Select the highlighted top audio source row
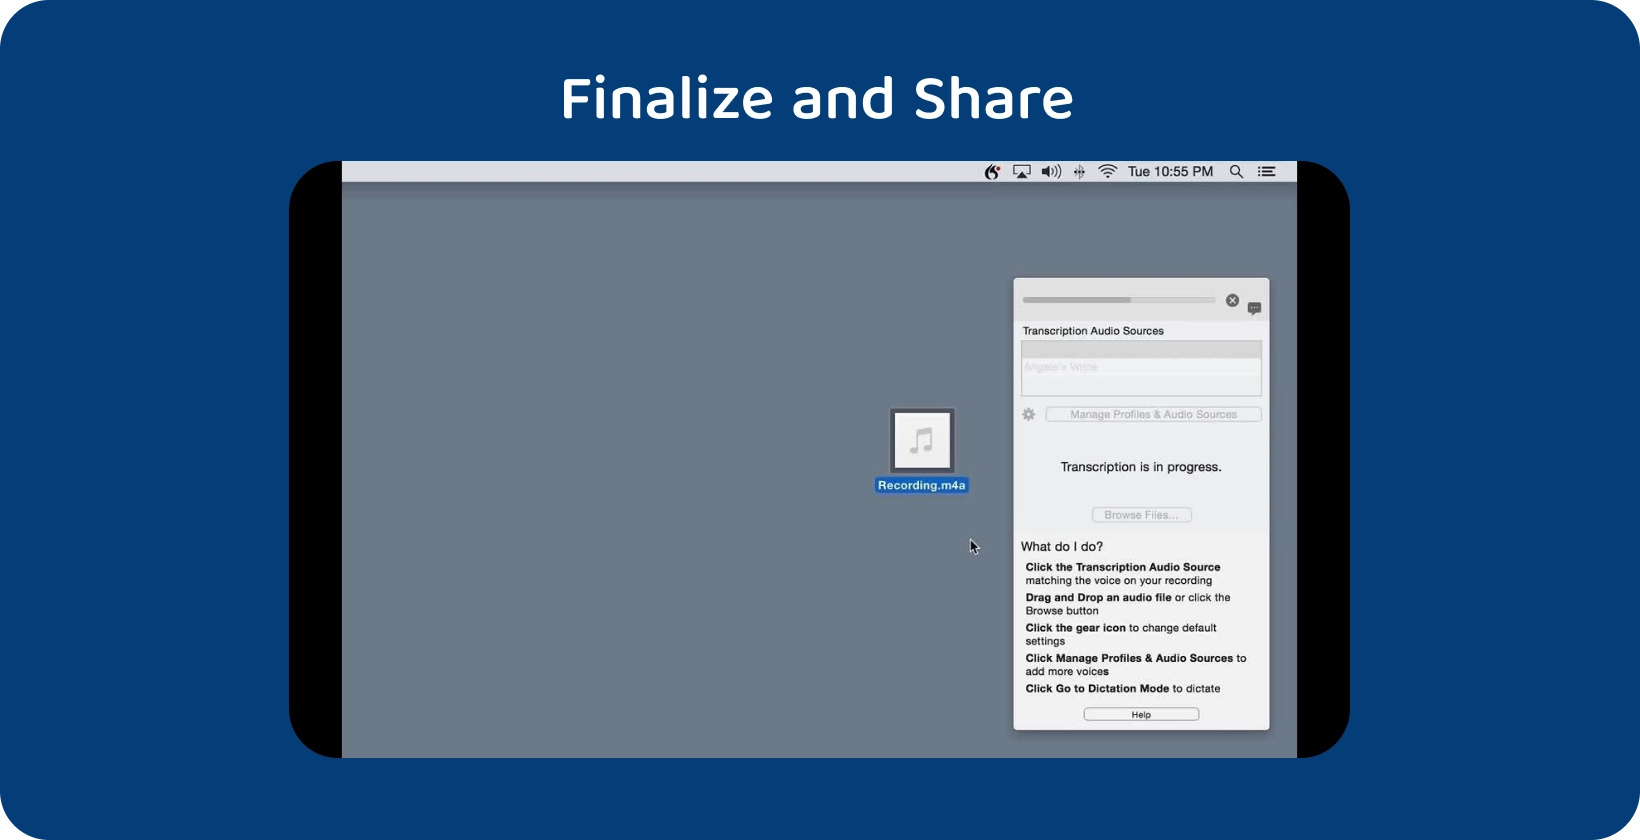This screenshot has width=1640, height=840. [x=1141, y=350]
